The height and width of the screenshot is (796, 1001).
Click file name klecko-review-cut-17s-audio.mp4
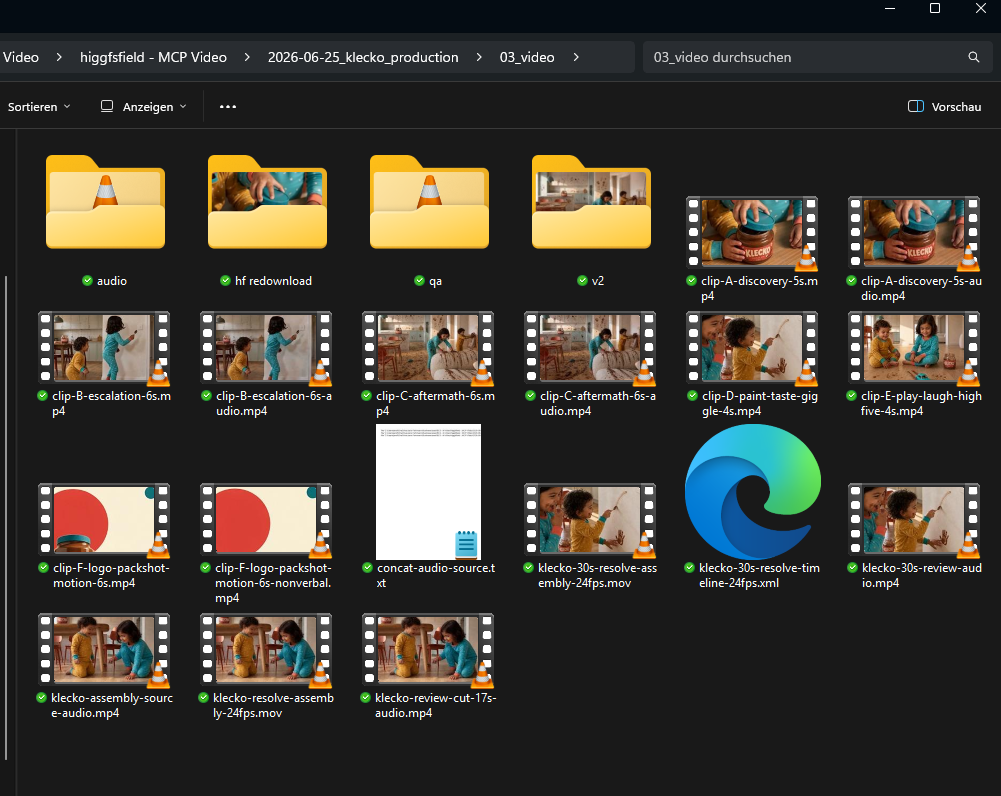coord(435,705)
